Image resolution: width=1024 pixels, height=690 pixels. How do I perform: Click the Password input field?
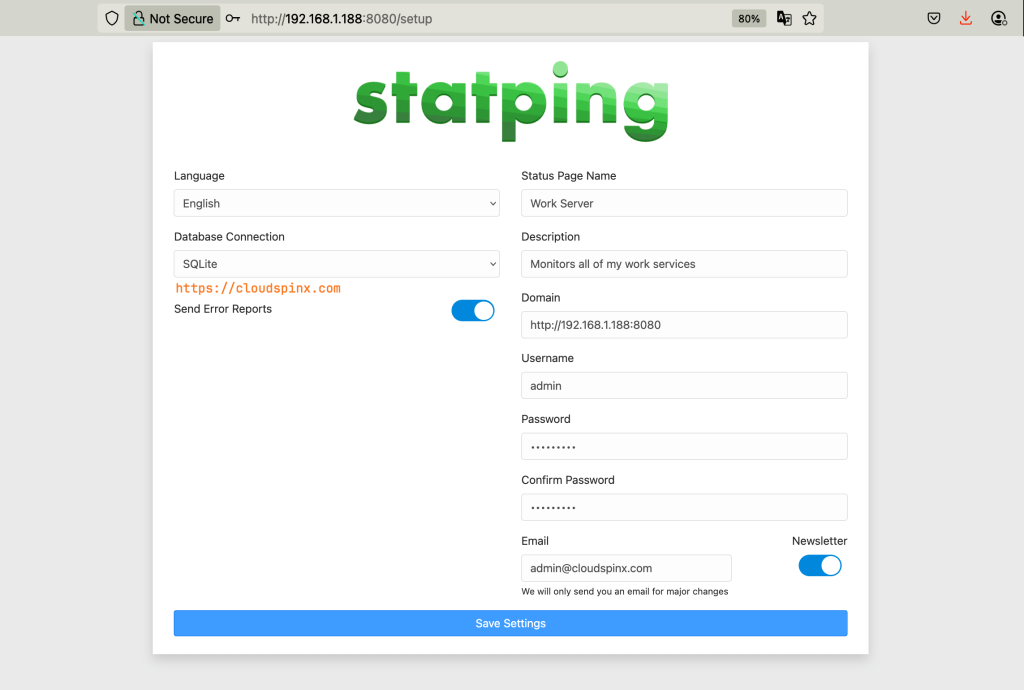point(684,447)
